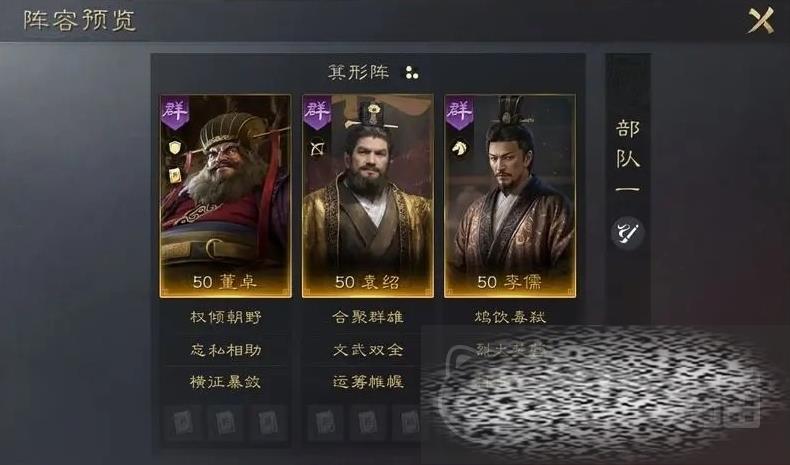Select the 鸩饮毒弑 skill
The width and height of the screenshot is (790, 465).
[x=510, y=317]
